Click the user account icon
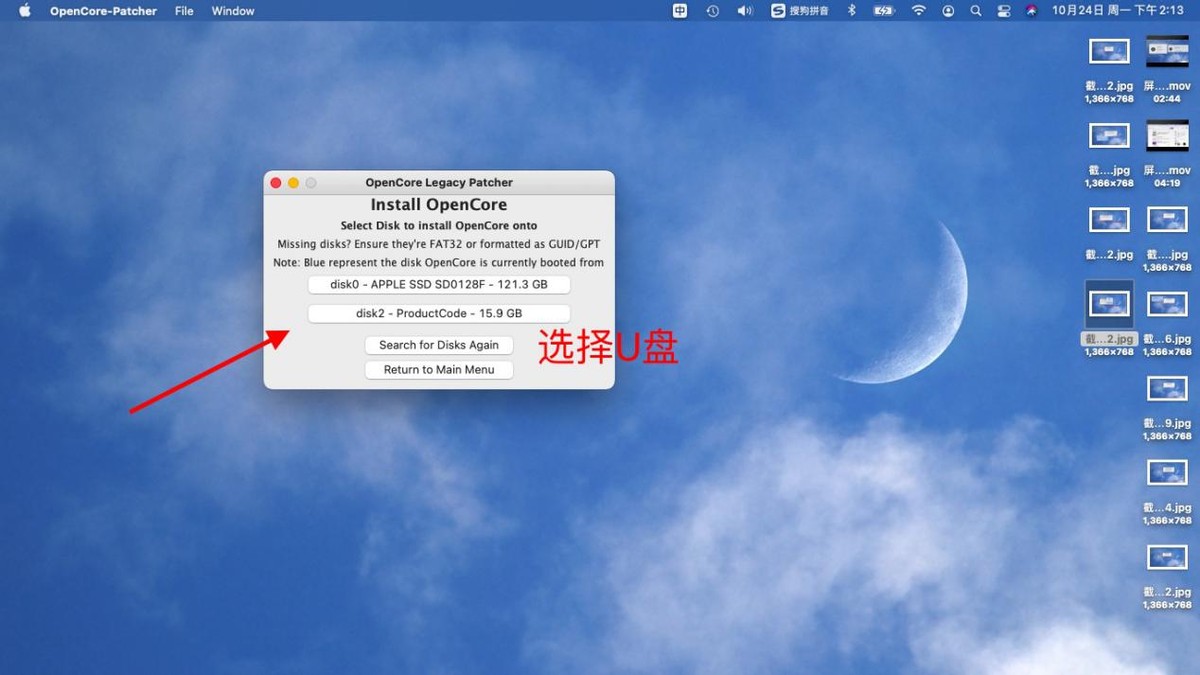1200x675 pixels. click(947, 11)
